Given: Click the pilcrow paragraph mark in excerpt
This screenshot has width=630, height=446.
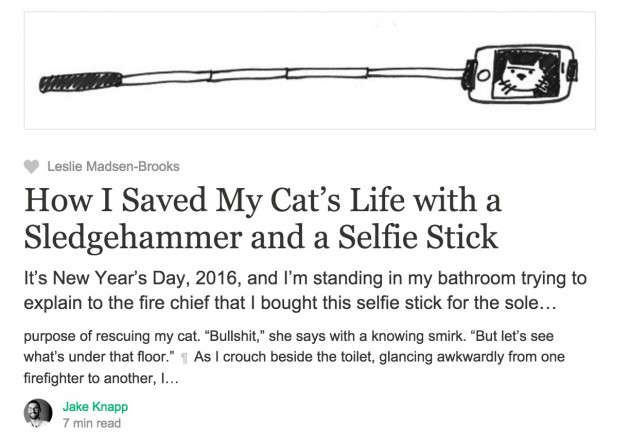Looking at the screenshot, I should 184,358.
